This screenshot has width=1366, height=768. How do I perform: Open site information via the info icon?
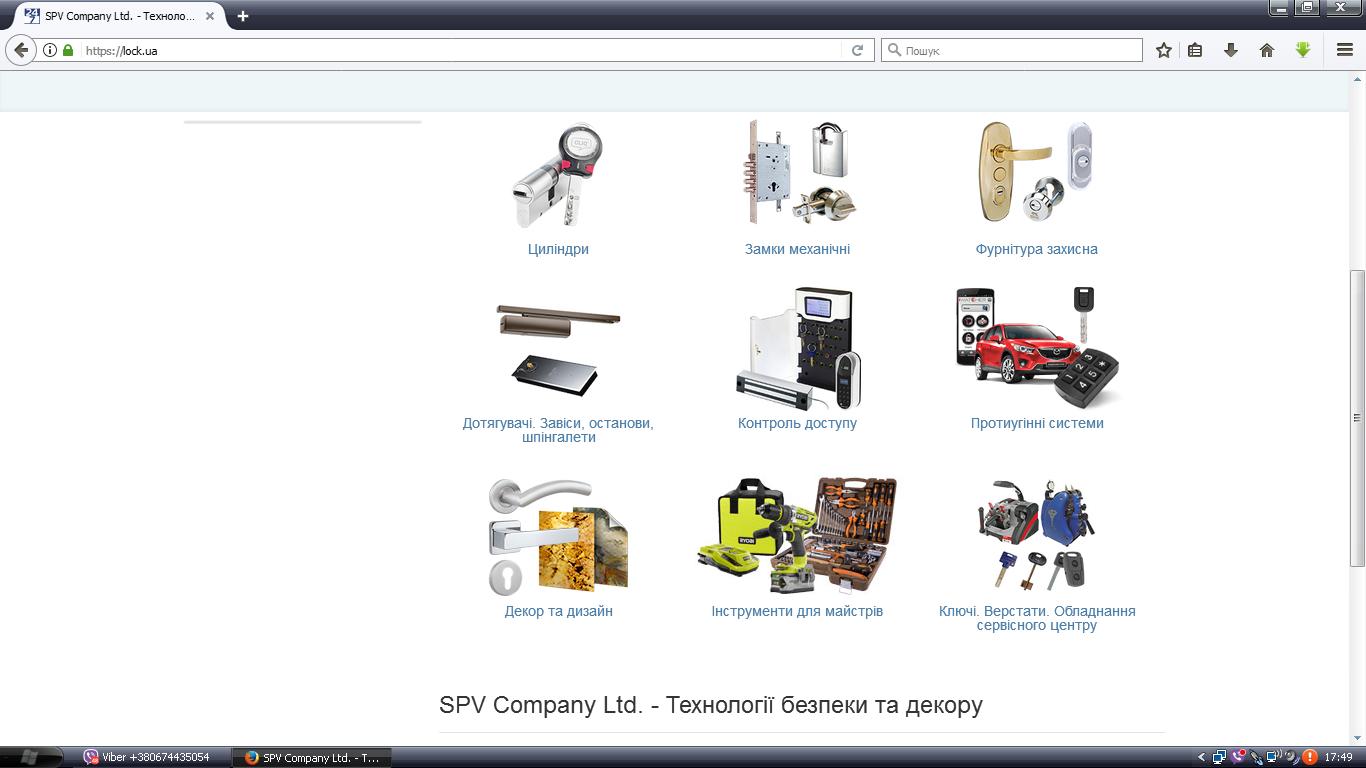50,50
